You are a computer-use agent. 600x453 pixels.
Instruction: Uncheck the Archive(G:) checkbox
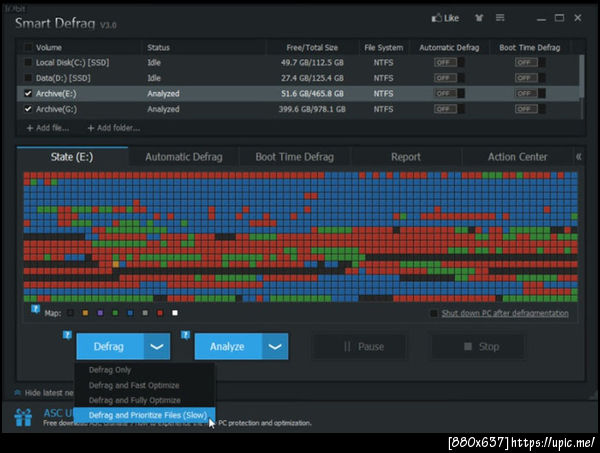pos(28,109)
